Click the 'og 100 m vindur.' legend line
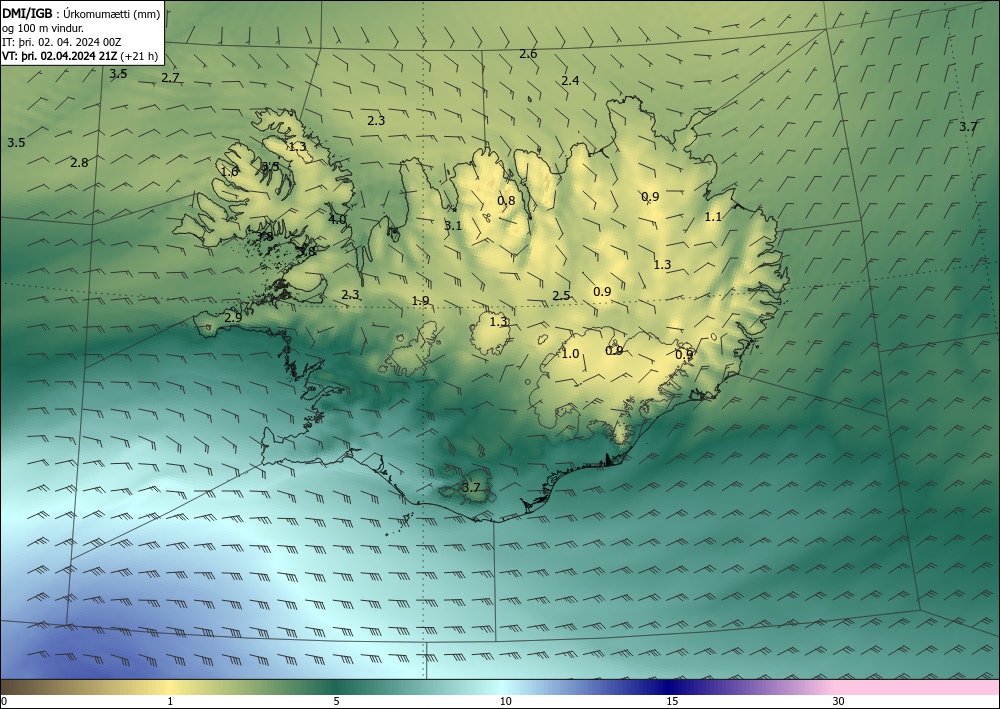The width and height of the screenshot is (1000, 709). (x=43, y=28)
